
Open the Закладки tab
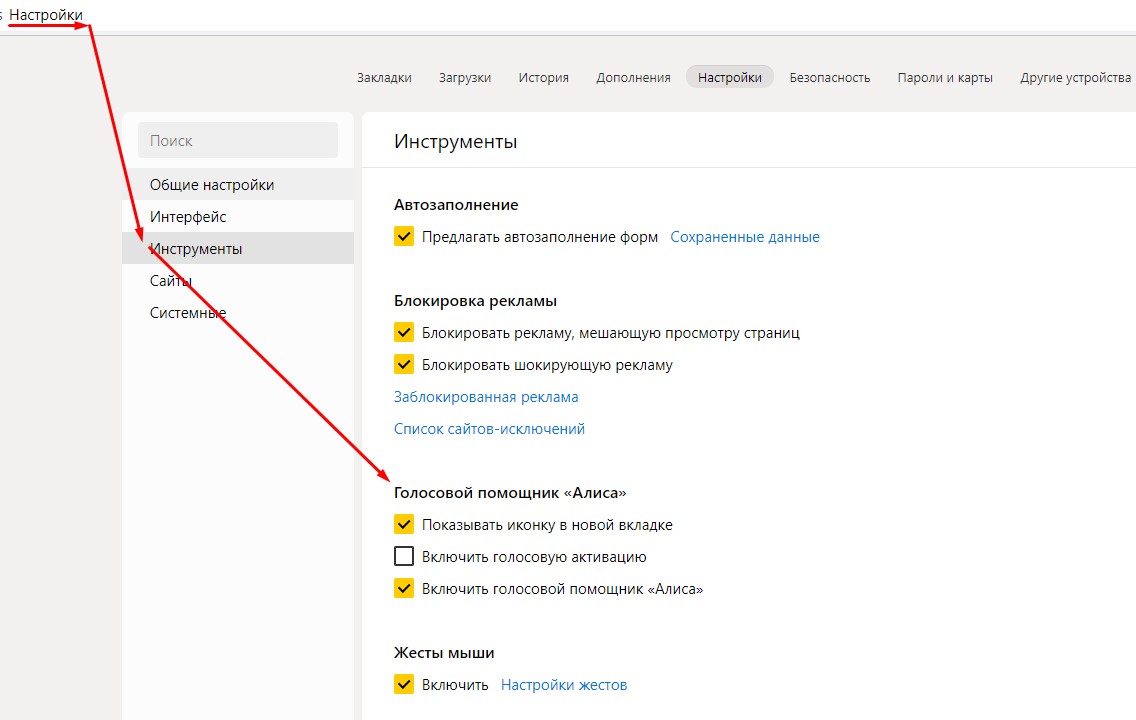click(x=384, y=78)
